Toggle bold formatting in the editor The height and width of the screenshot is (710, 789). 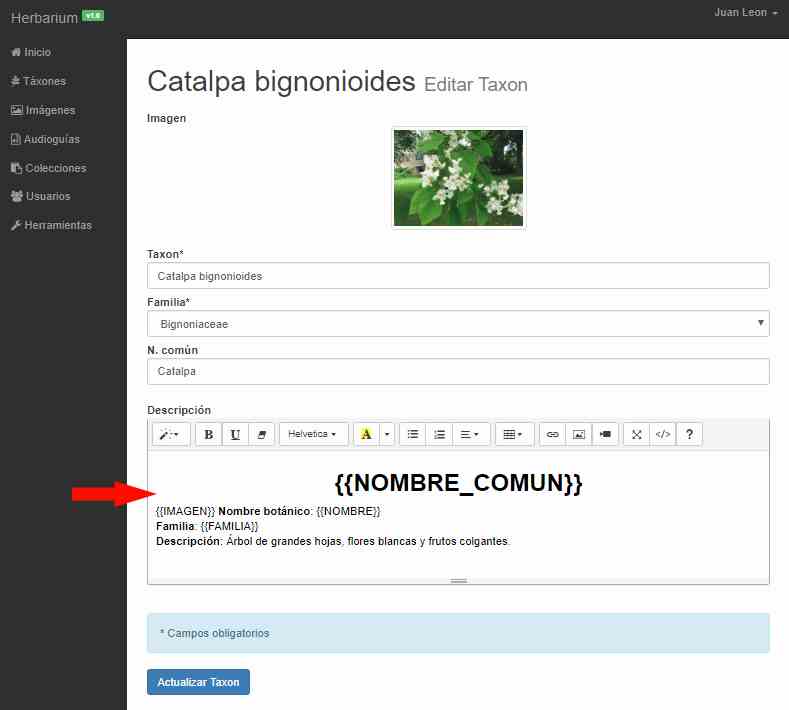(208, 434)
